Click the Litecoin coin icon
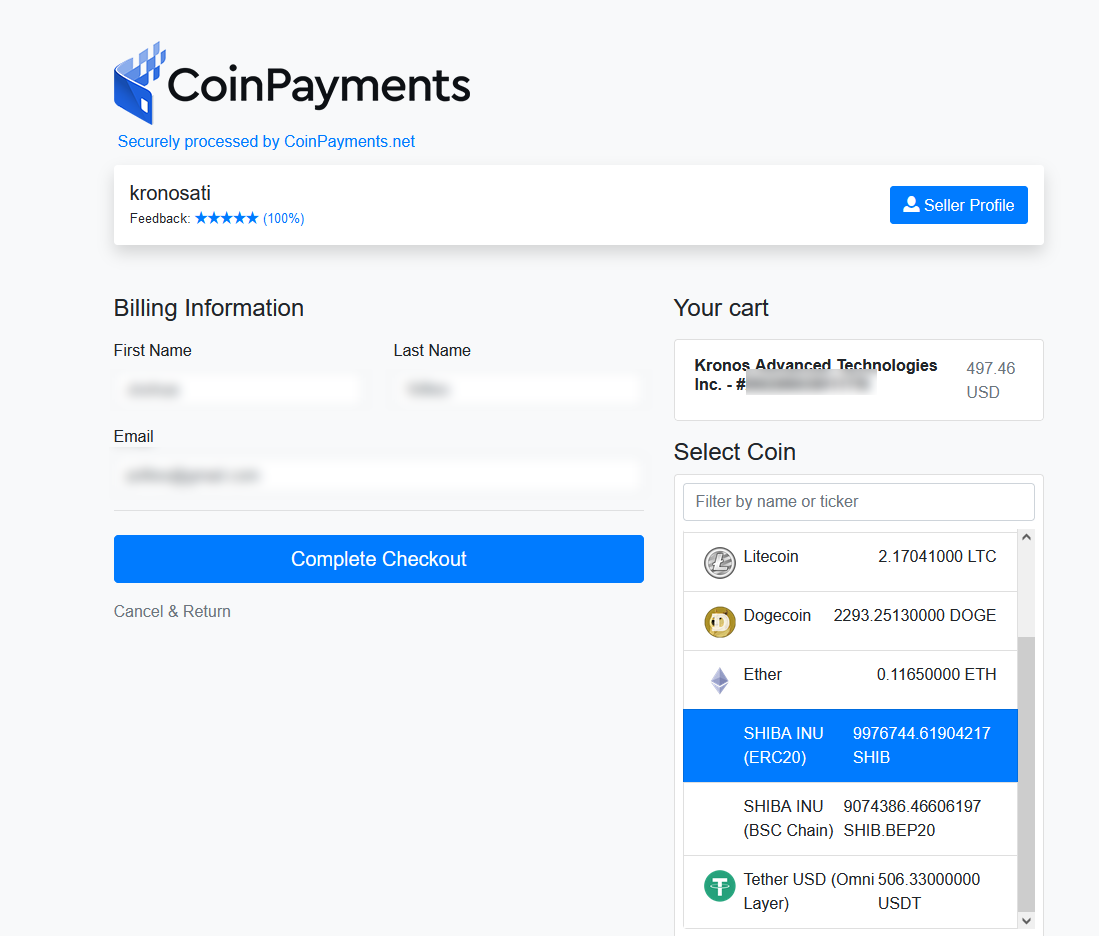Viewport: 1099px width, 936px height. (x=719, y=563)
